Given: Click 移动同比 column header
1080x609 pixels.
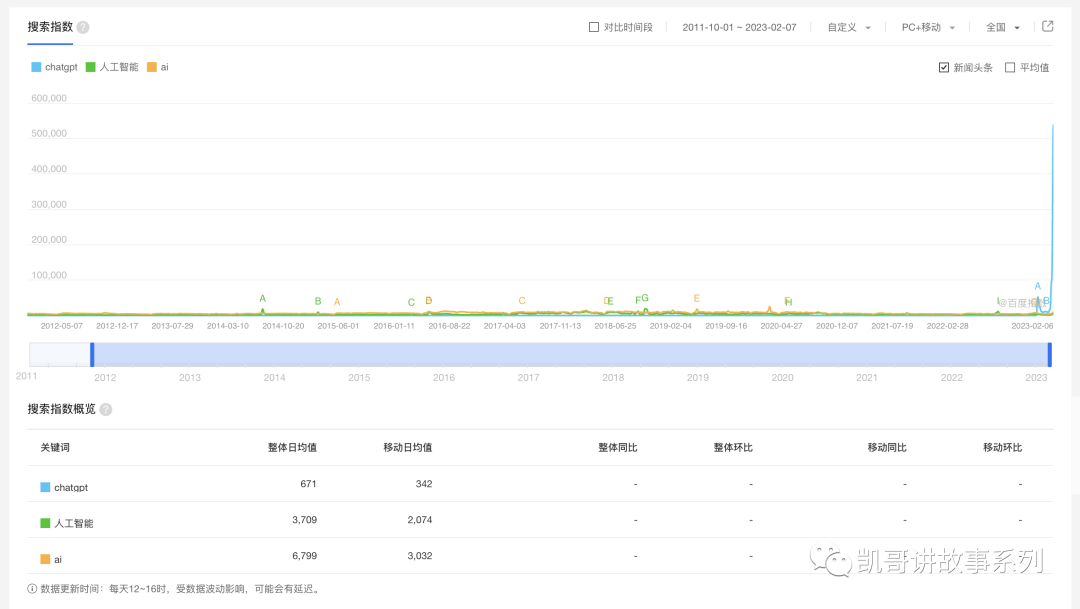Looking at the screenshot, I should [887, 448].
